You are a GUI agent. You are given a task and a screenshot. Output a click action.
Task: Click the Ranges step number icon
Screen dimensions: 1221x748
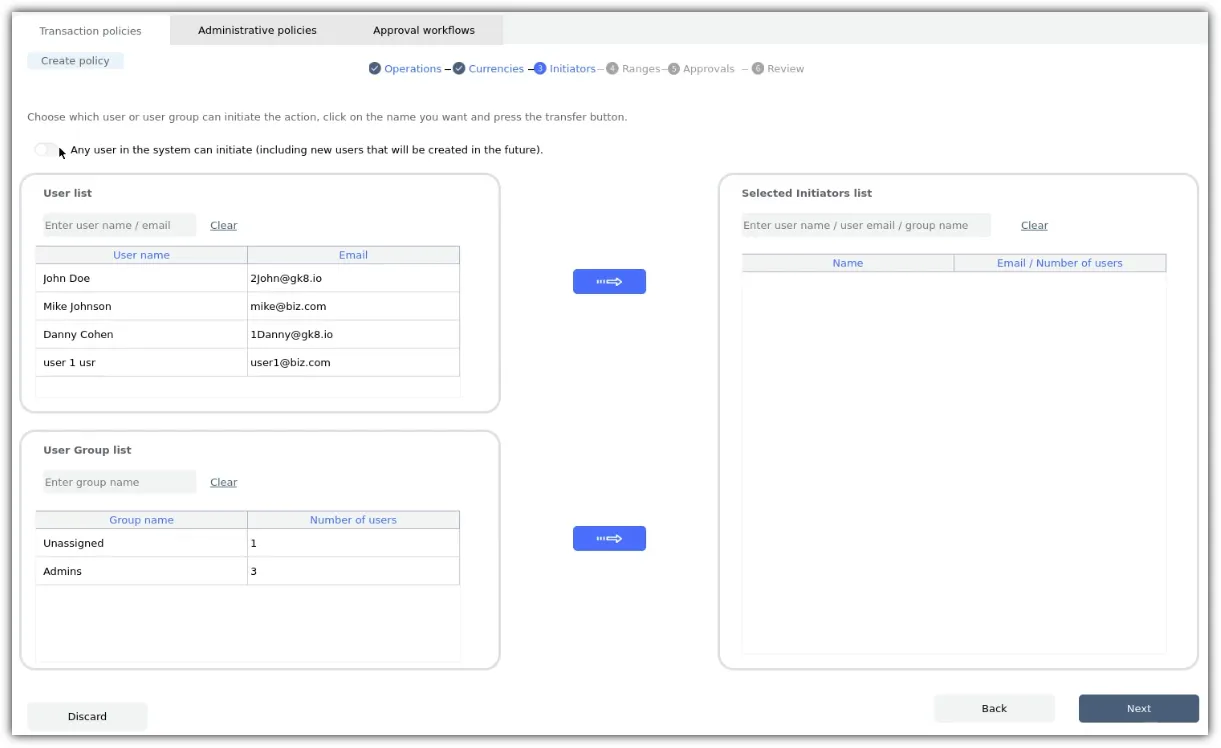click(612, 69)
